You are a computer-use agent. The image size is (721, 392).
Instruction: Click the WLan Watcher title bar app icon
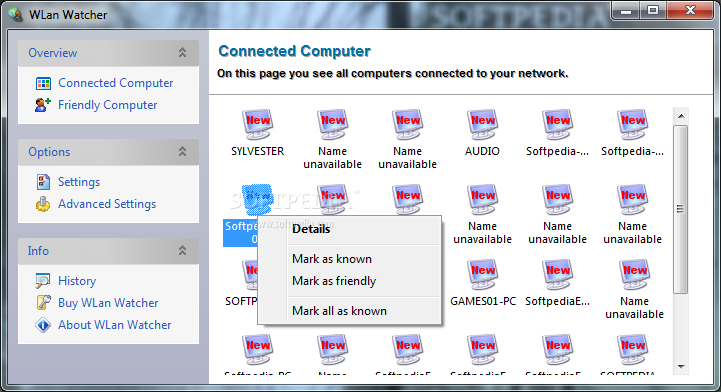pos(15,14)
